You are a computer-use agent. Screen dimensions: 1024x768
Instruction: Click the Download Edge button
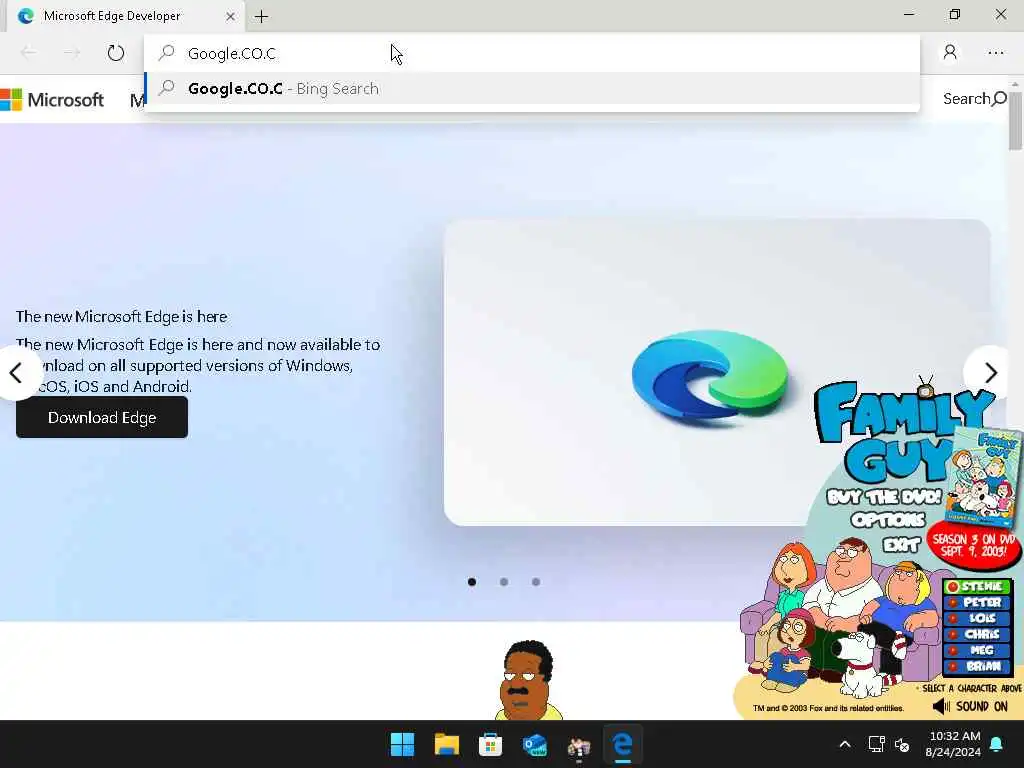click(102, 417)
